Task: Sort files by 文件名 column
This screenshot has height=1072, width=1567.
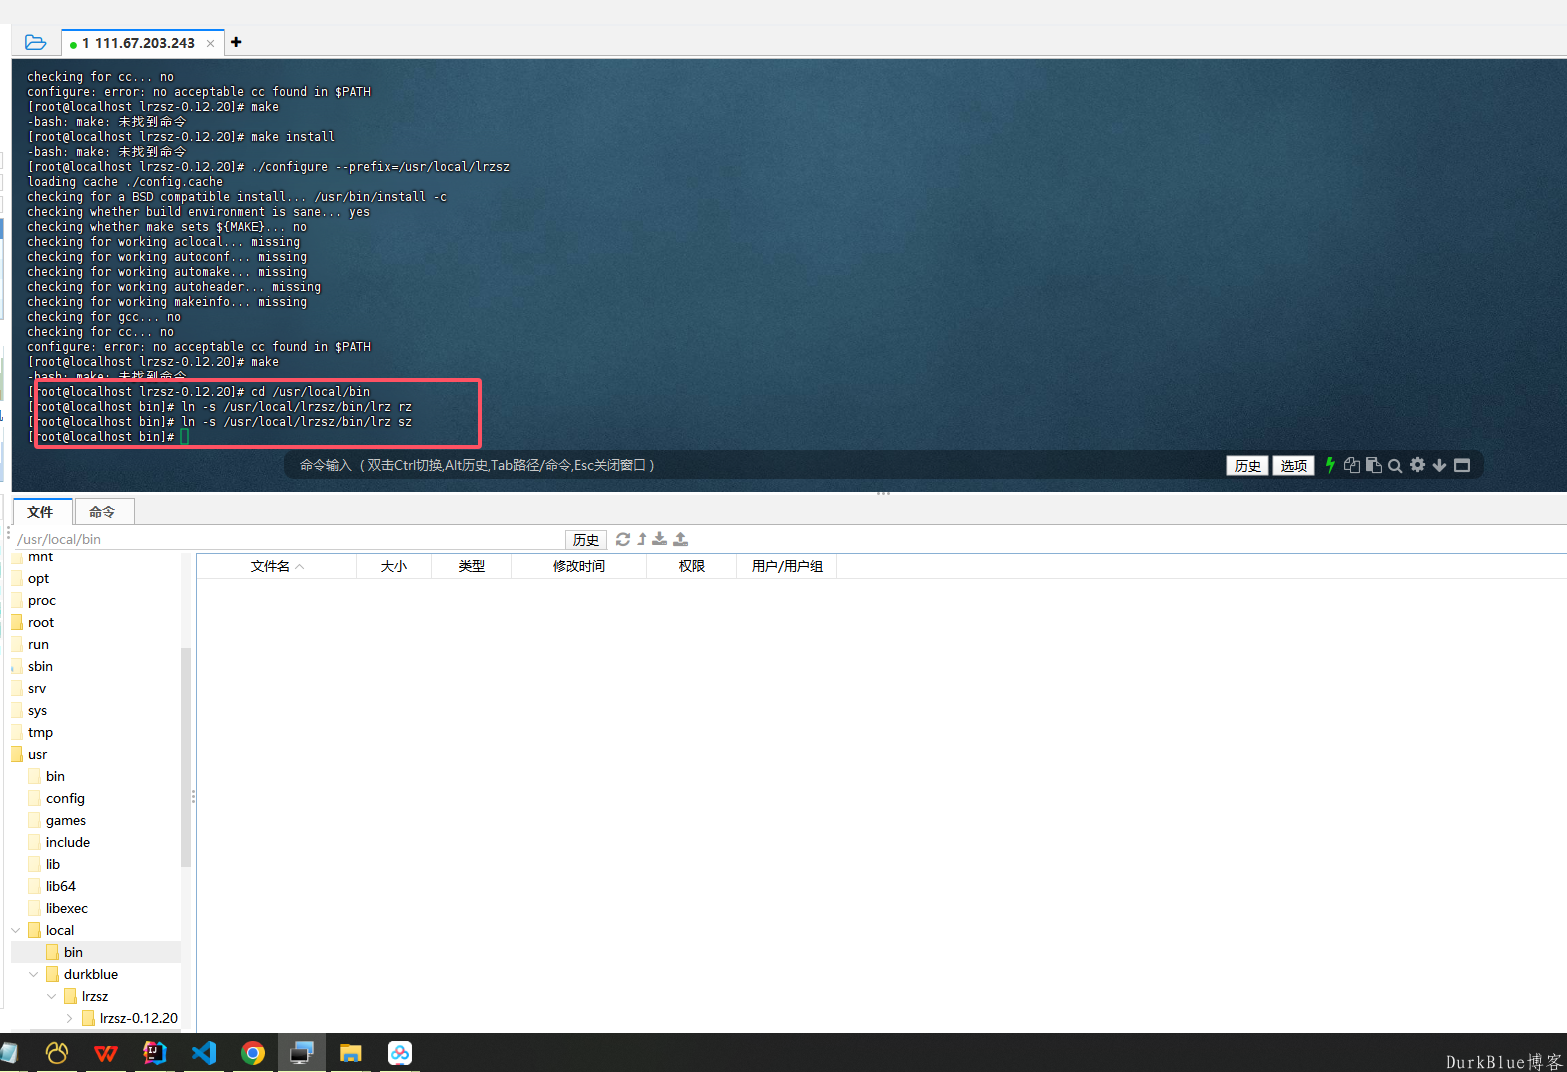Action: [277, 566]
